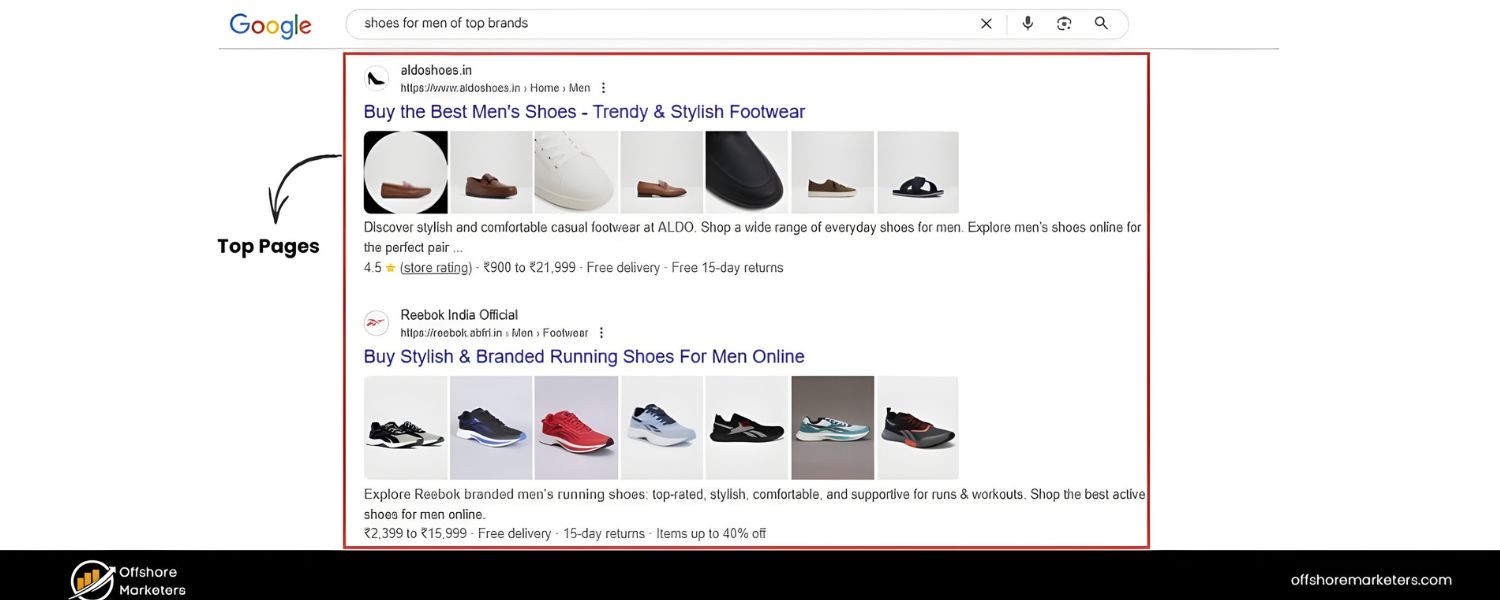Open the three-dot menu on the Reebok result
The image size is (1500, 600).
coord(601,332)
